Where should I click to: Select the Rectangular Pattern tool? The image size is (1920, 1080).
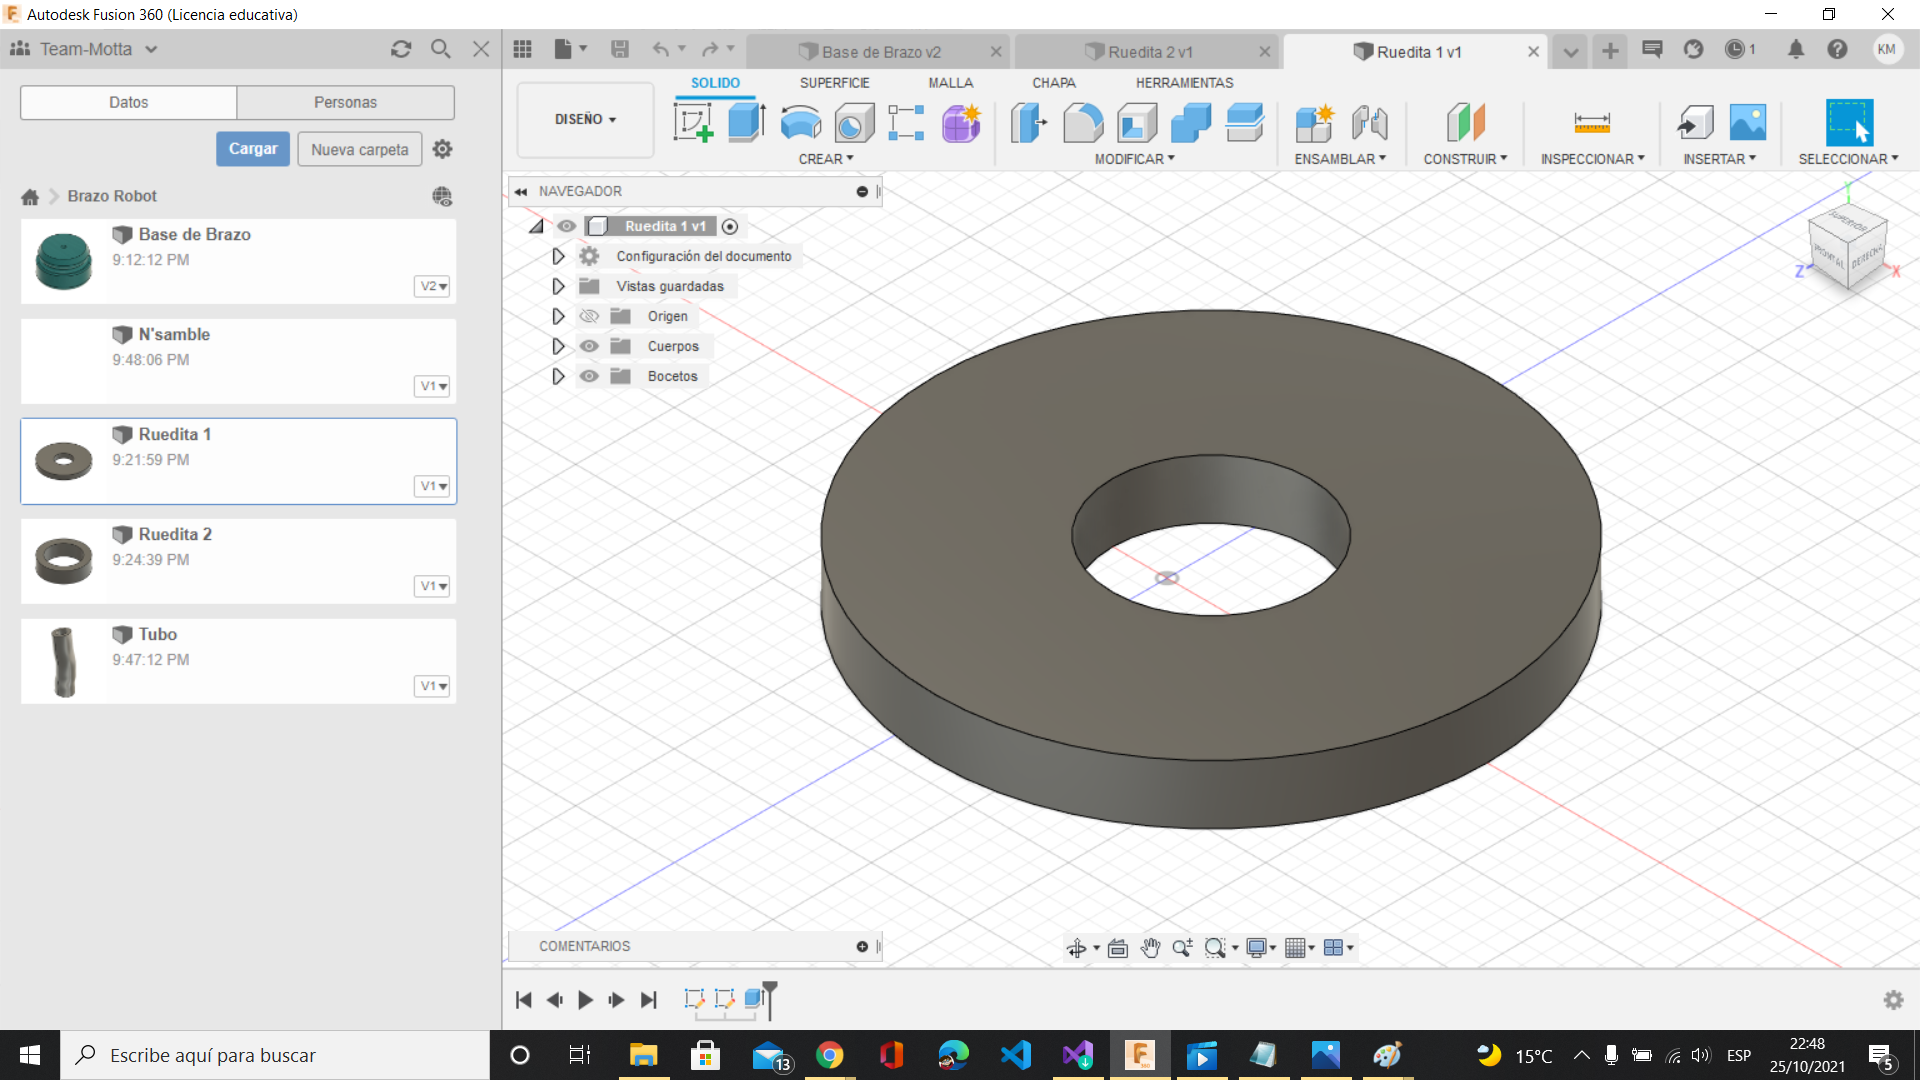coord(906,123)
